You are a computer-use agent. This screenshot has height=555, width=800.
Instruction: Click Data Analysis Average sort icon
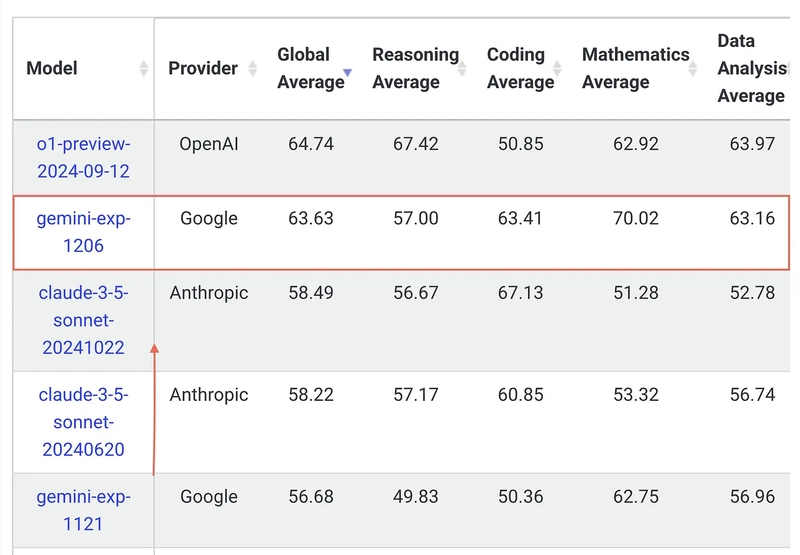[789, 68]
